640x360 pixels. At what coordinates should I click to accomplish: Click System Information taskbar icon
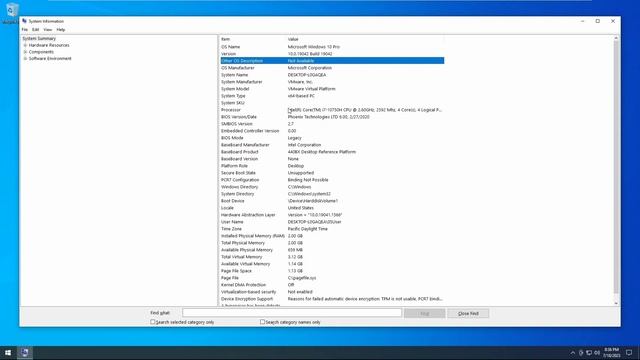(24, 353)
